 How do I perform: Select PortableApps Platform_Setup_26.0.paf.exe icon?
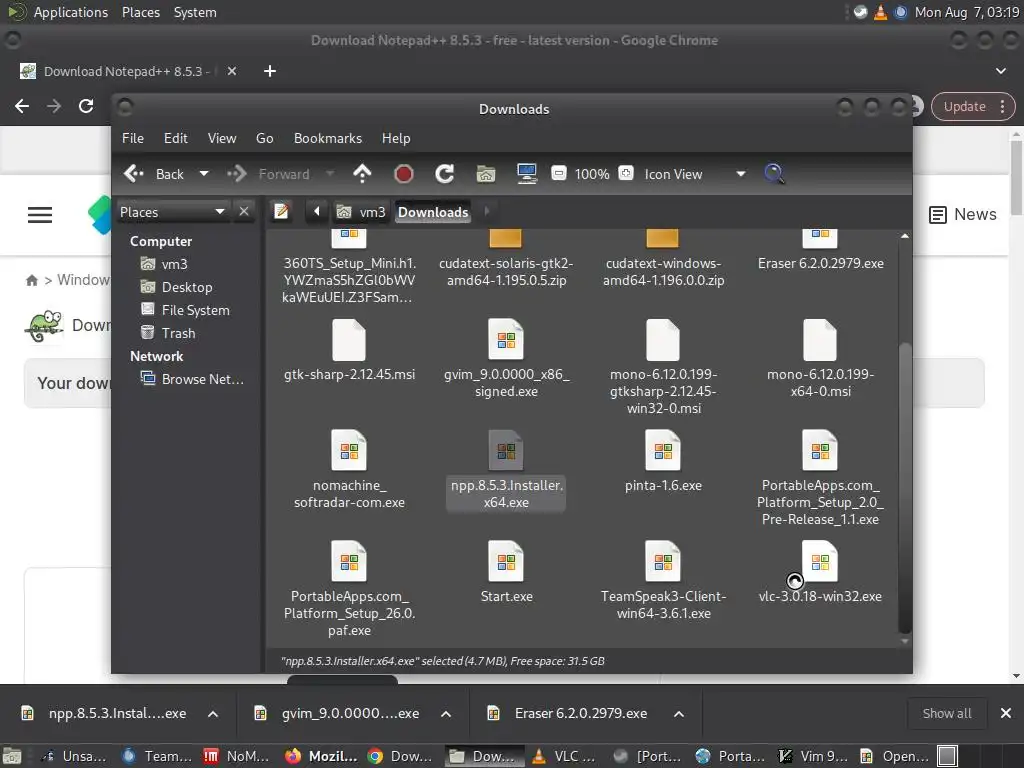pos(349,562)
